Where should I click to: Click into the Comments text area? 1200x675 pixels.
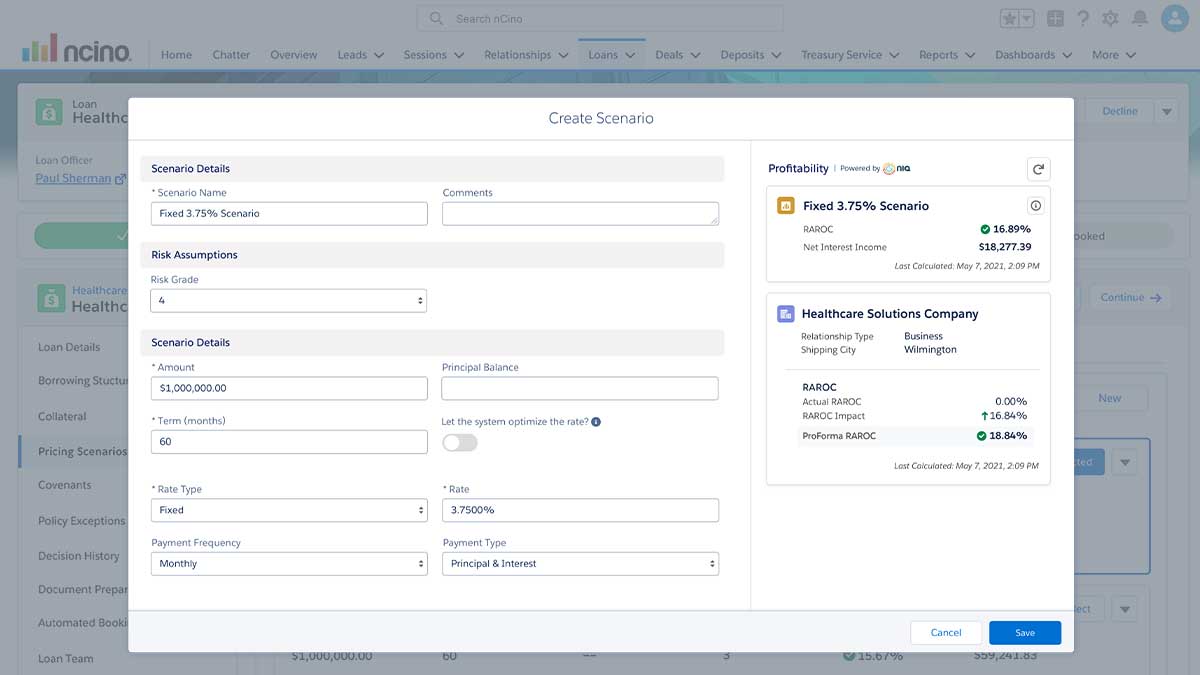(x=580, y=213)
